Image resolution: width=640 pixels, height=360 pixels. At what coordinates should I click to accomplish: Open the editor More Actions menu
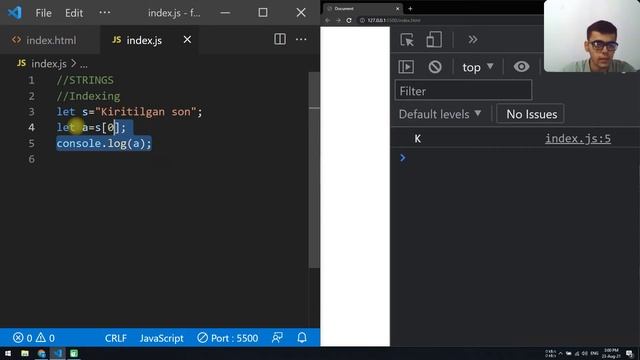[x=301, y=39]
